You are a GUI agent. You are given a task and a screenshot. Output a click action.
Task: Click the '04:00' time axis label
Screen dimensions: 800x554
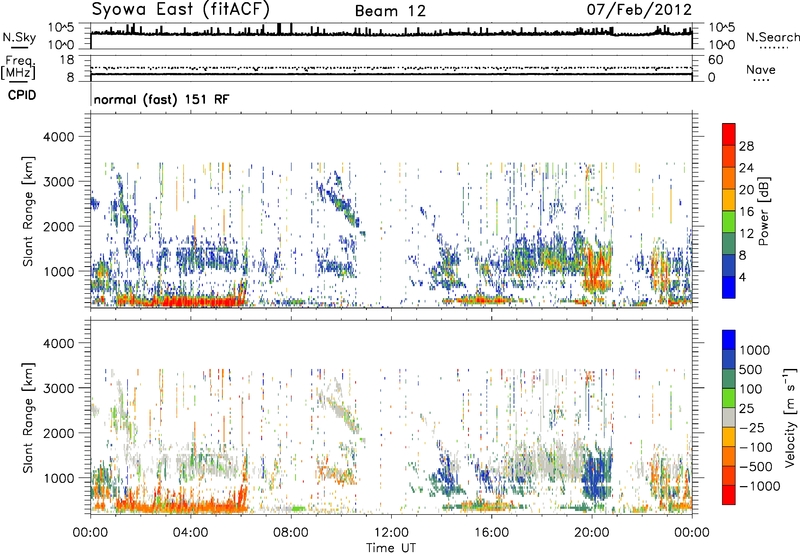point(190,533)
